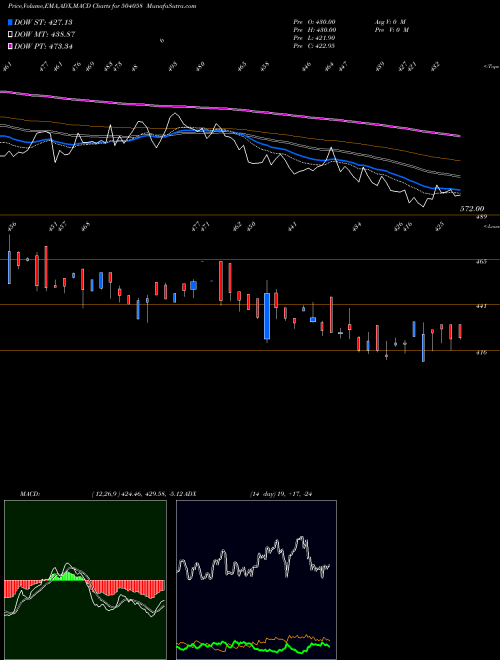Click the 441 price axis label
Screen dimensions: 500x660
click(x=481, y=306)
